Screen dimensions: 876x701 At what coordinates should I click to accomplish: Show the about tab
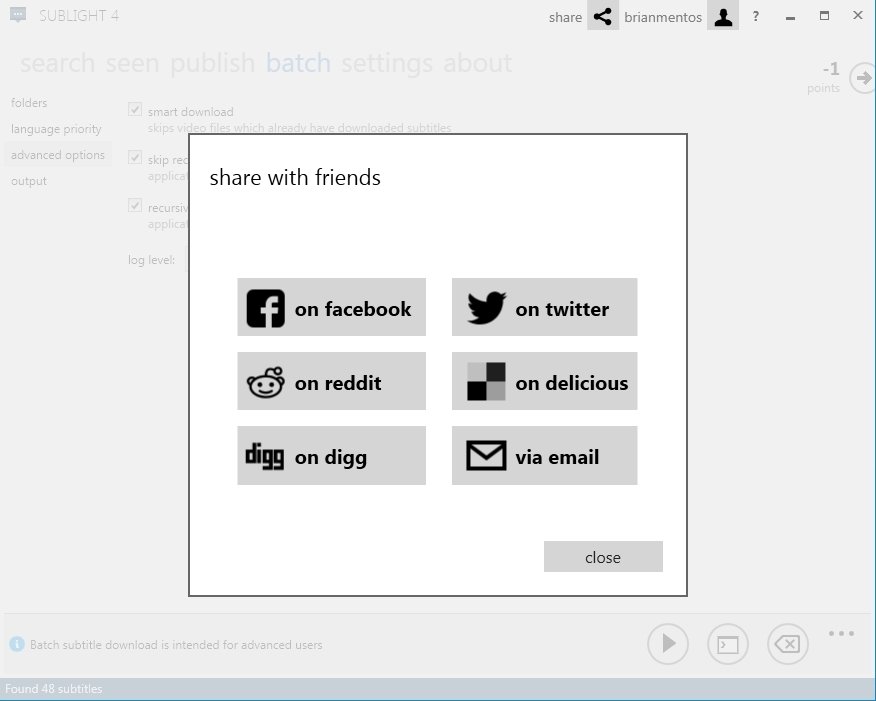pyautogui.click(x=477, y=63)
